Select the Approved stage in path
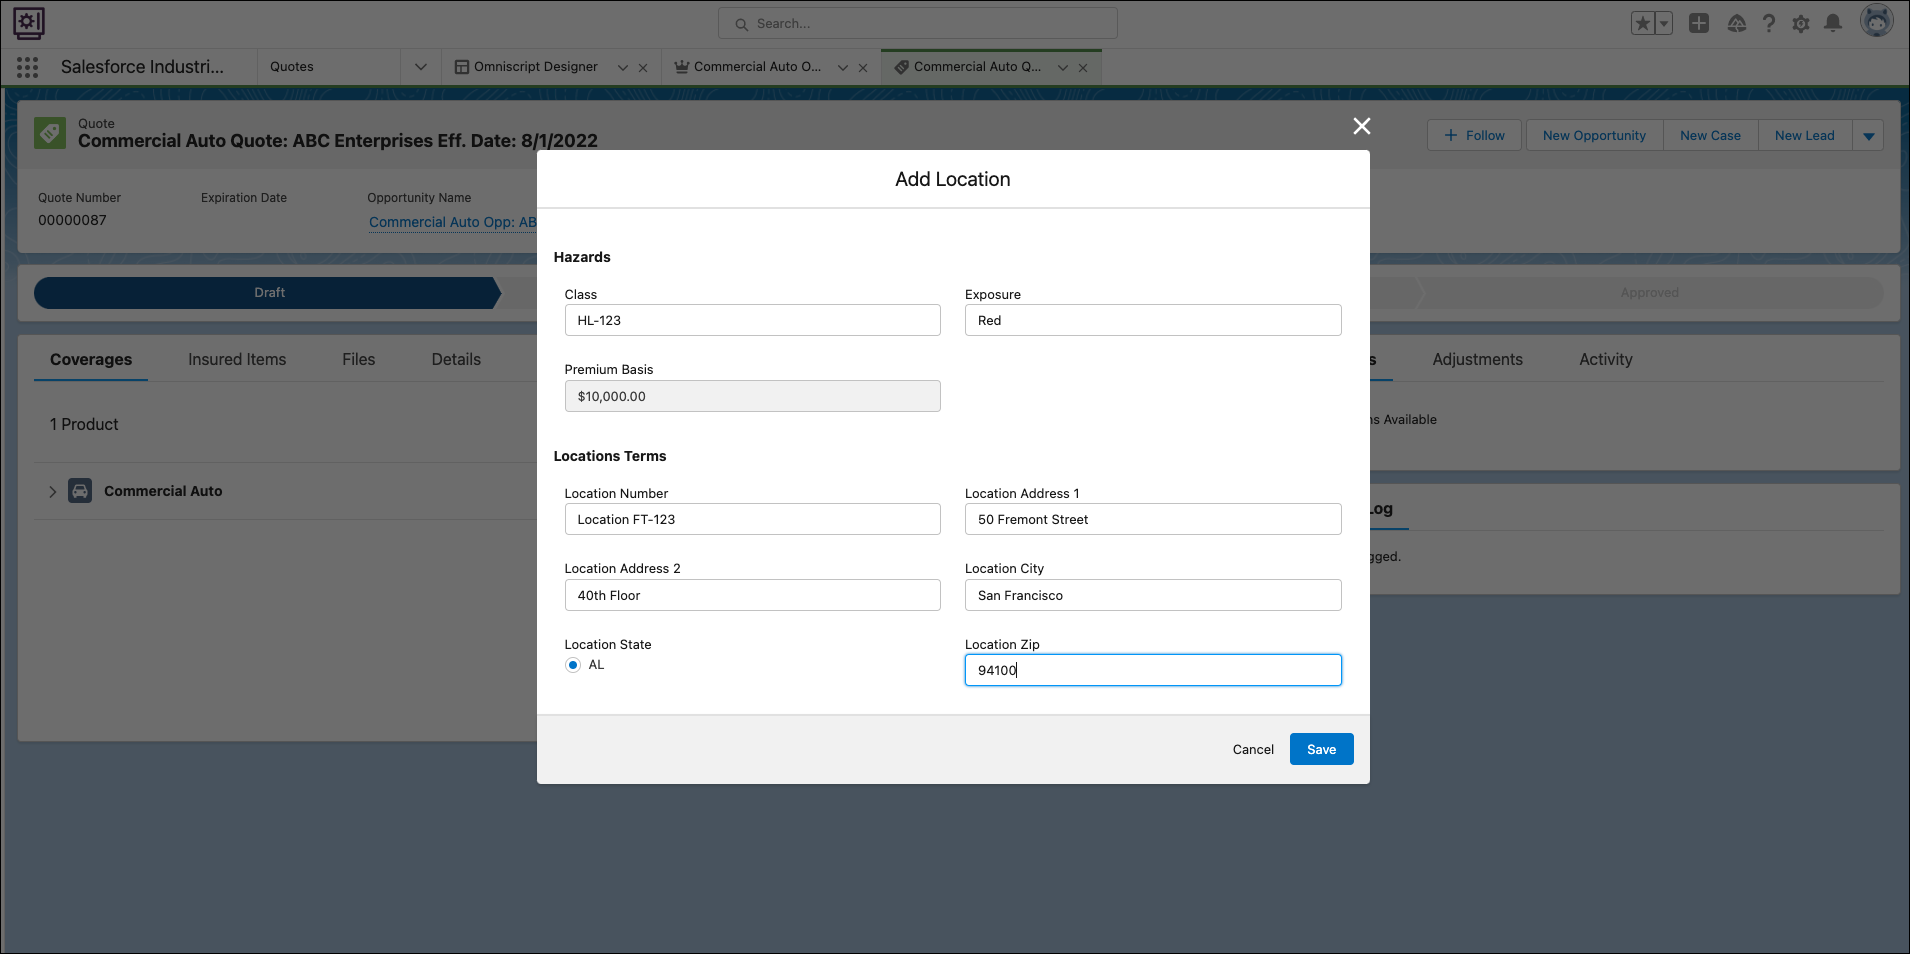This screenshot has width=1910, height=954. [x=1650, y=293]
